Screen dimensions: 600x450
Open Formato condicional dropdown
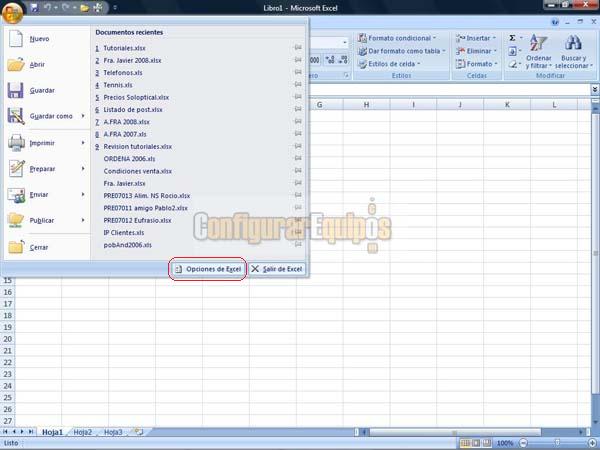[x=397, y=38]
